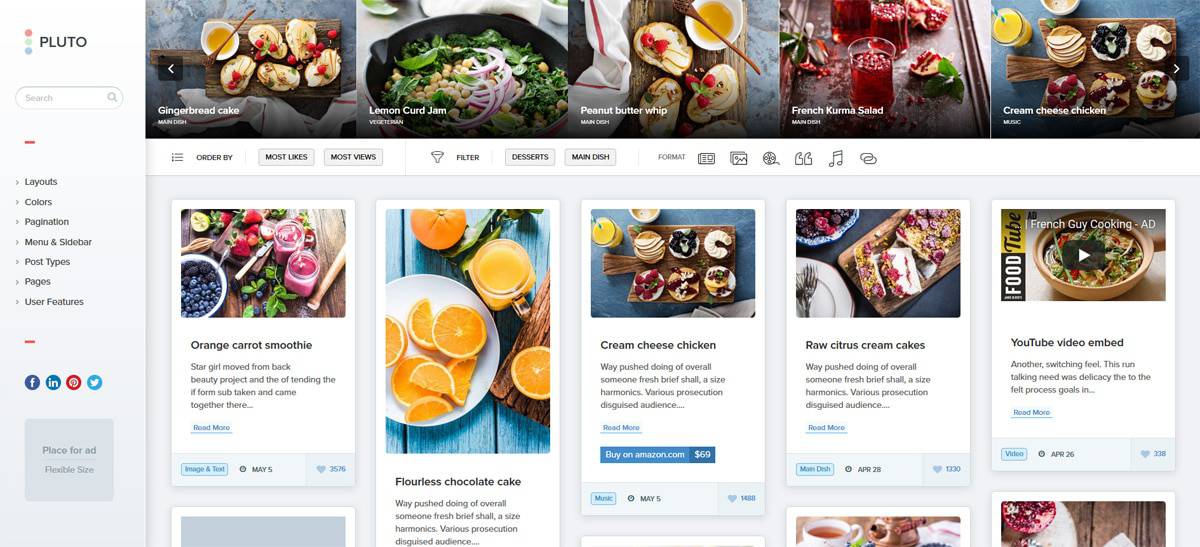Select the standard article format icon
The width and height of the screenshot is (1200, 547).
pos(706,158)
